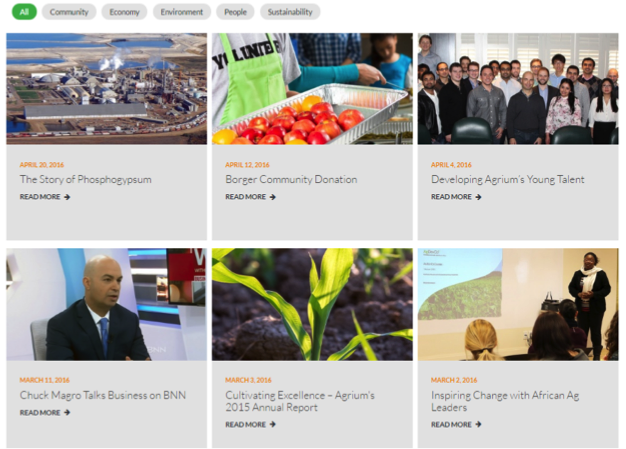The height and width of the screenshot is (449, 626).
Task: Filter articles by Sustainability
Action: point(290,12)
